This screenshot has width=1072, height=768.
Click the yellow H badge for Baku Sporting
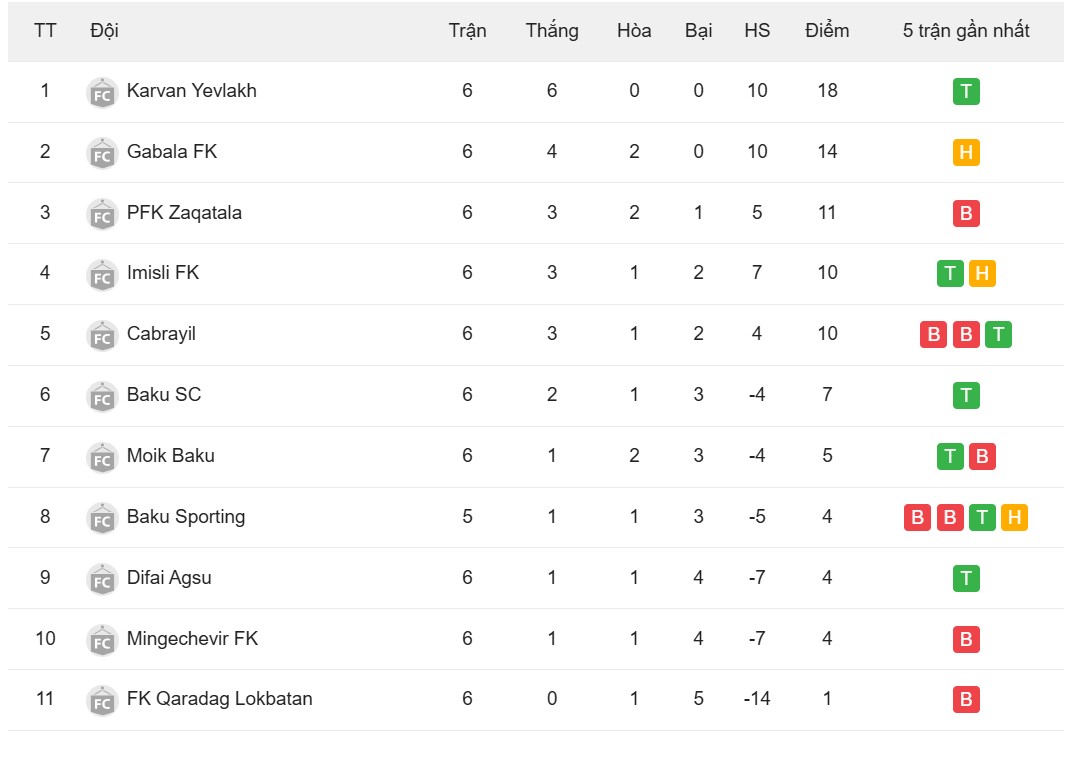(x=1014, y=518)
